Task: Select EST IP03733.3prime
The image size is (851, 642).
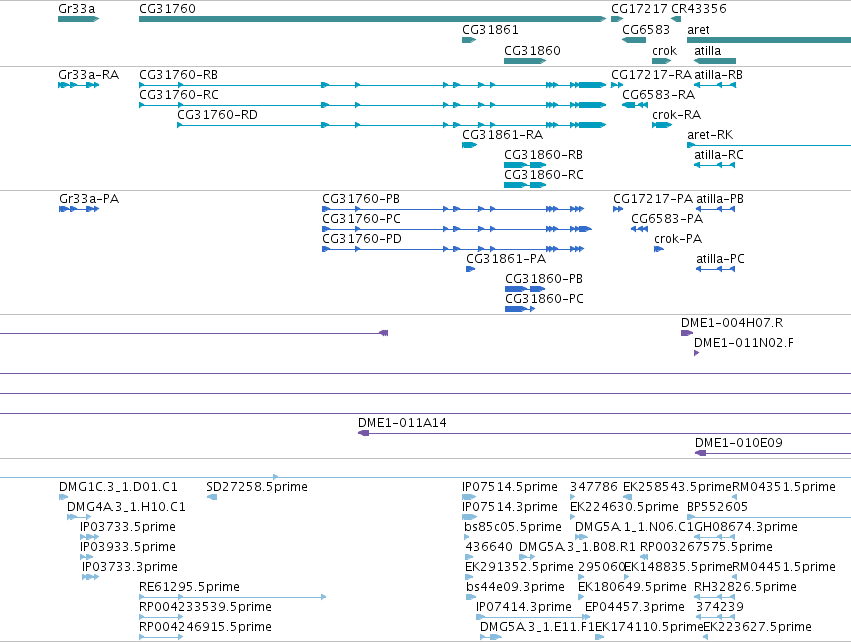Action: [130, 567]
